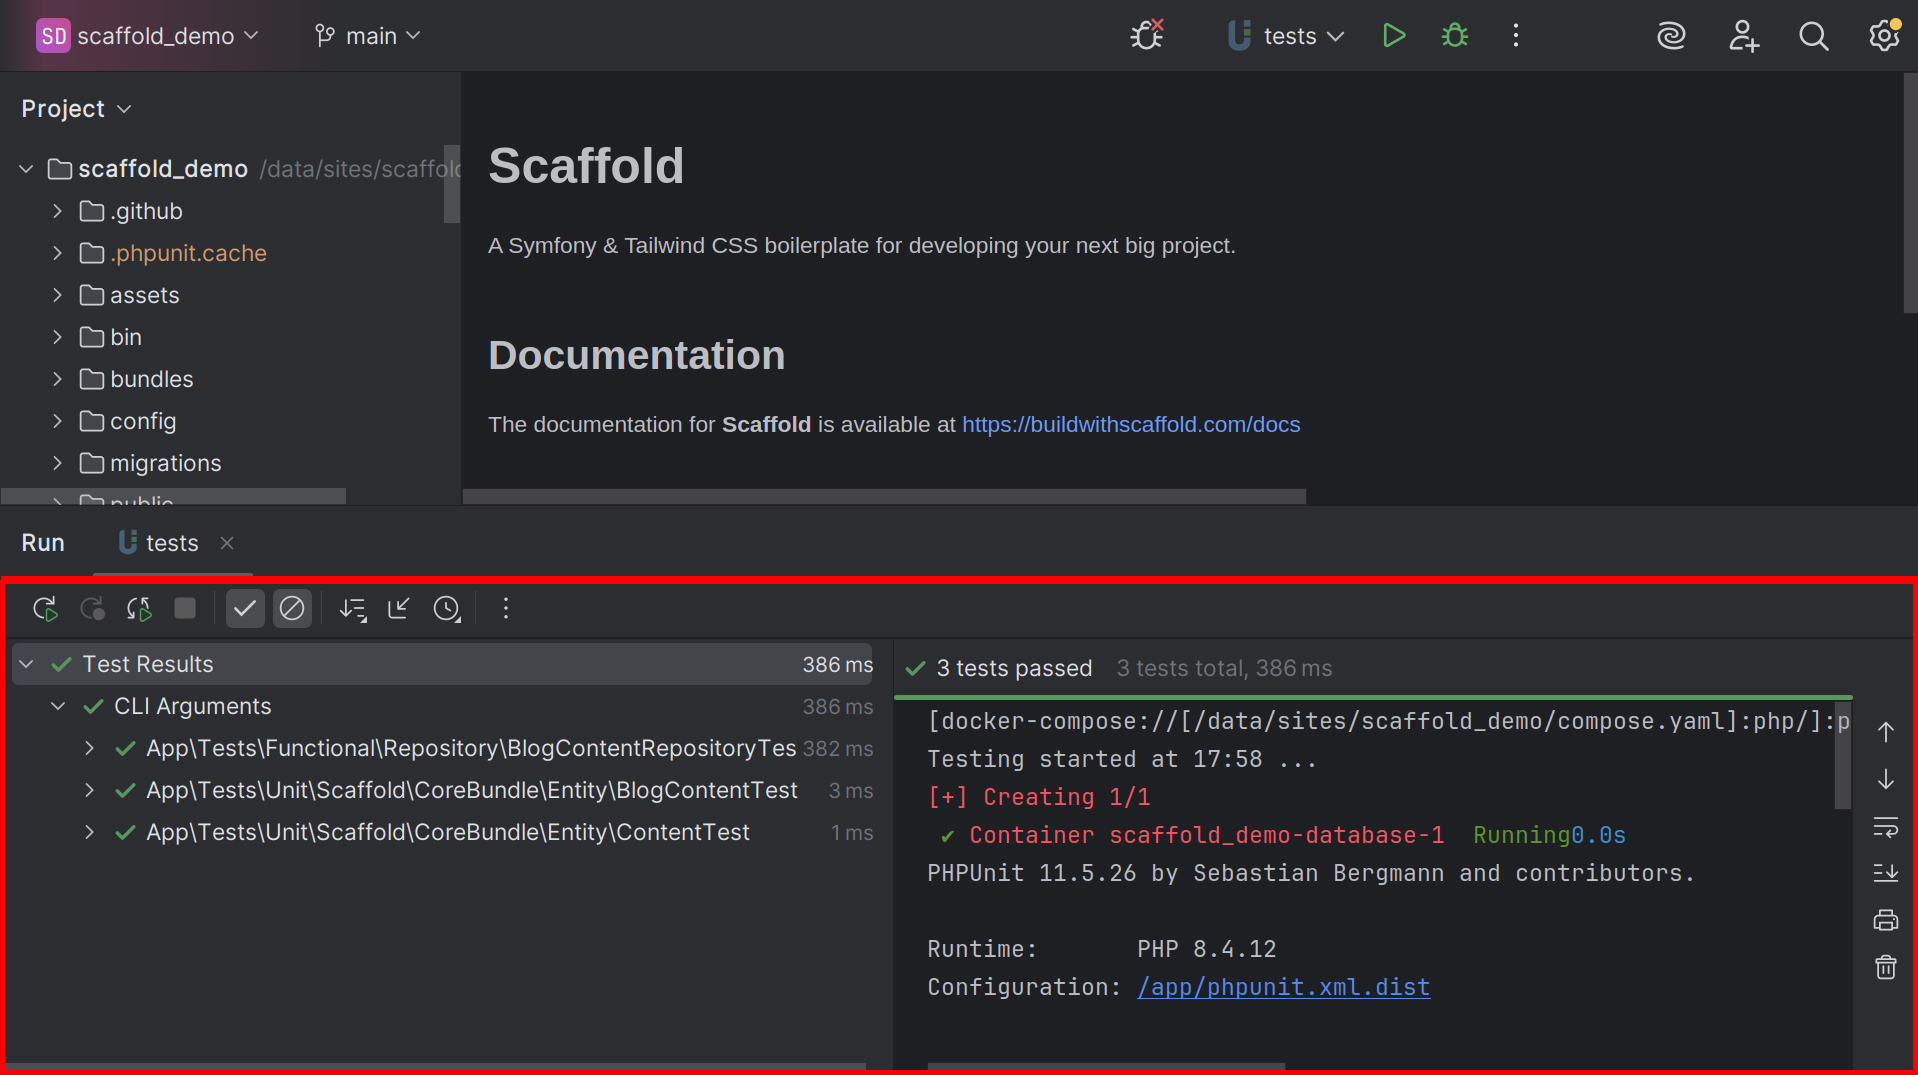Clear console output with trash icon
The width and height of the screenshot is (1918, 1075).
pyautogui.click(x=1885, y=967)
